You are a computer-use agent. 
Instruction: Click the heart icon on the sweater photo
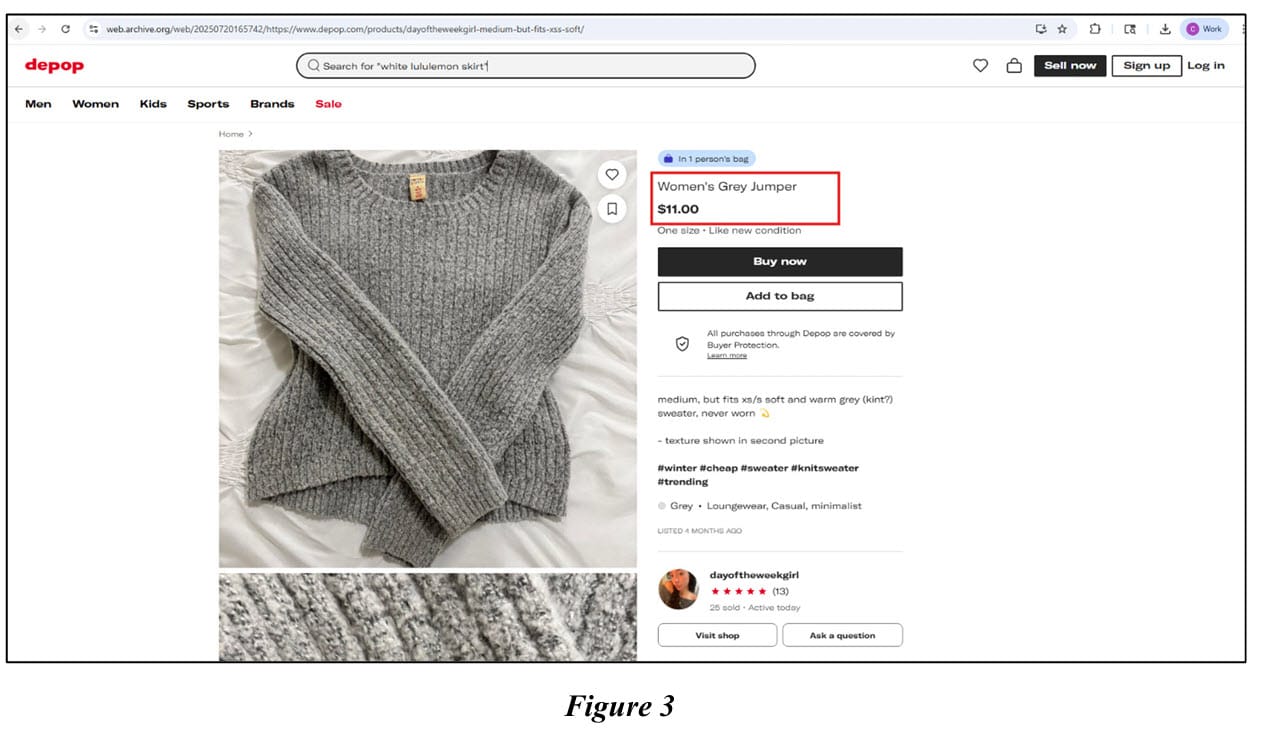(612, 175)
